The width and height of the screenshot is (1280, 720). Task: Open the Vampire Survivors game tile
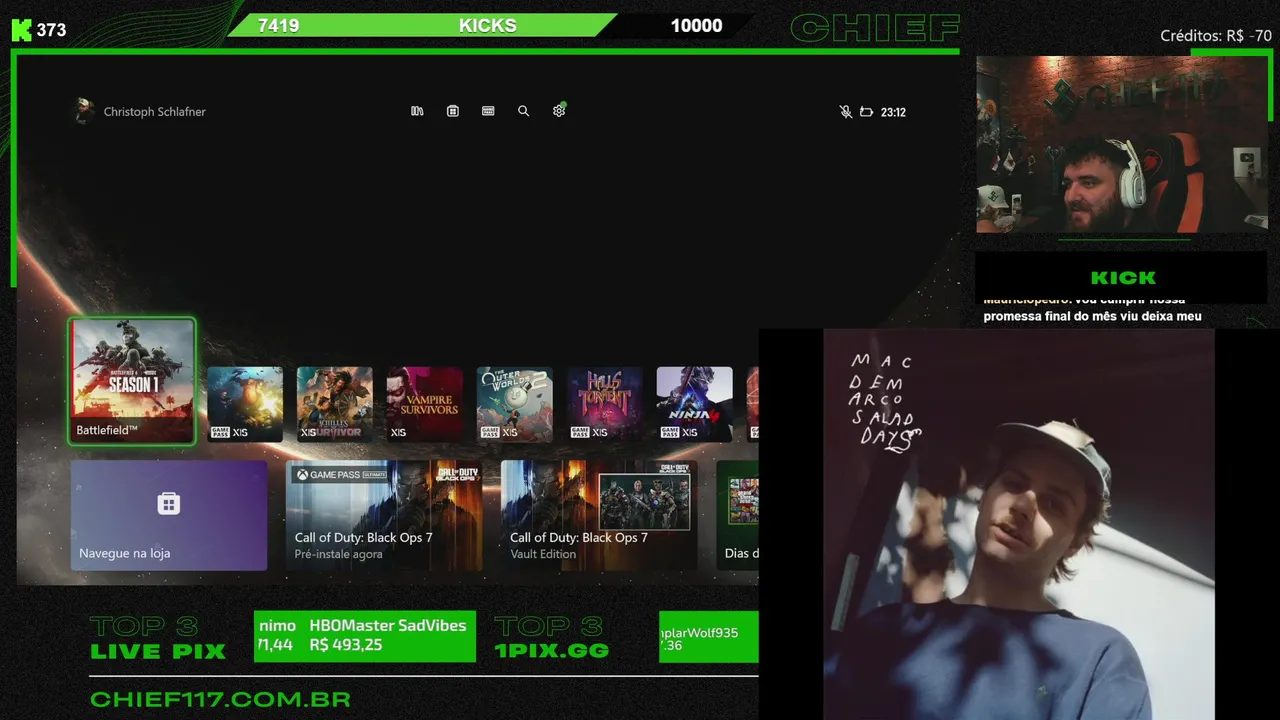tap(425, 404)
